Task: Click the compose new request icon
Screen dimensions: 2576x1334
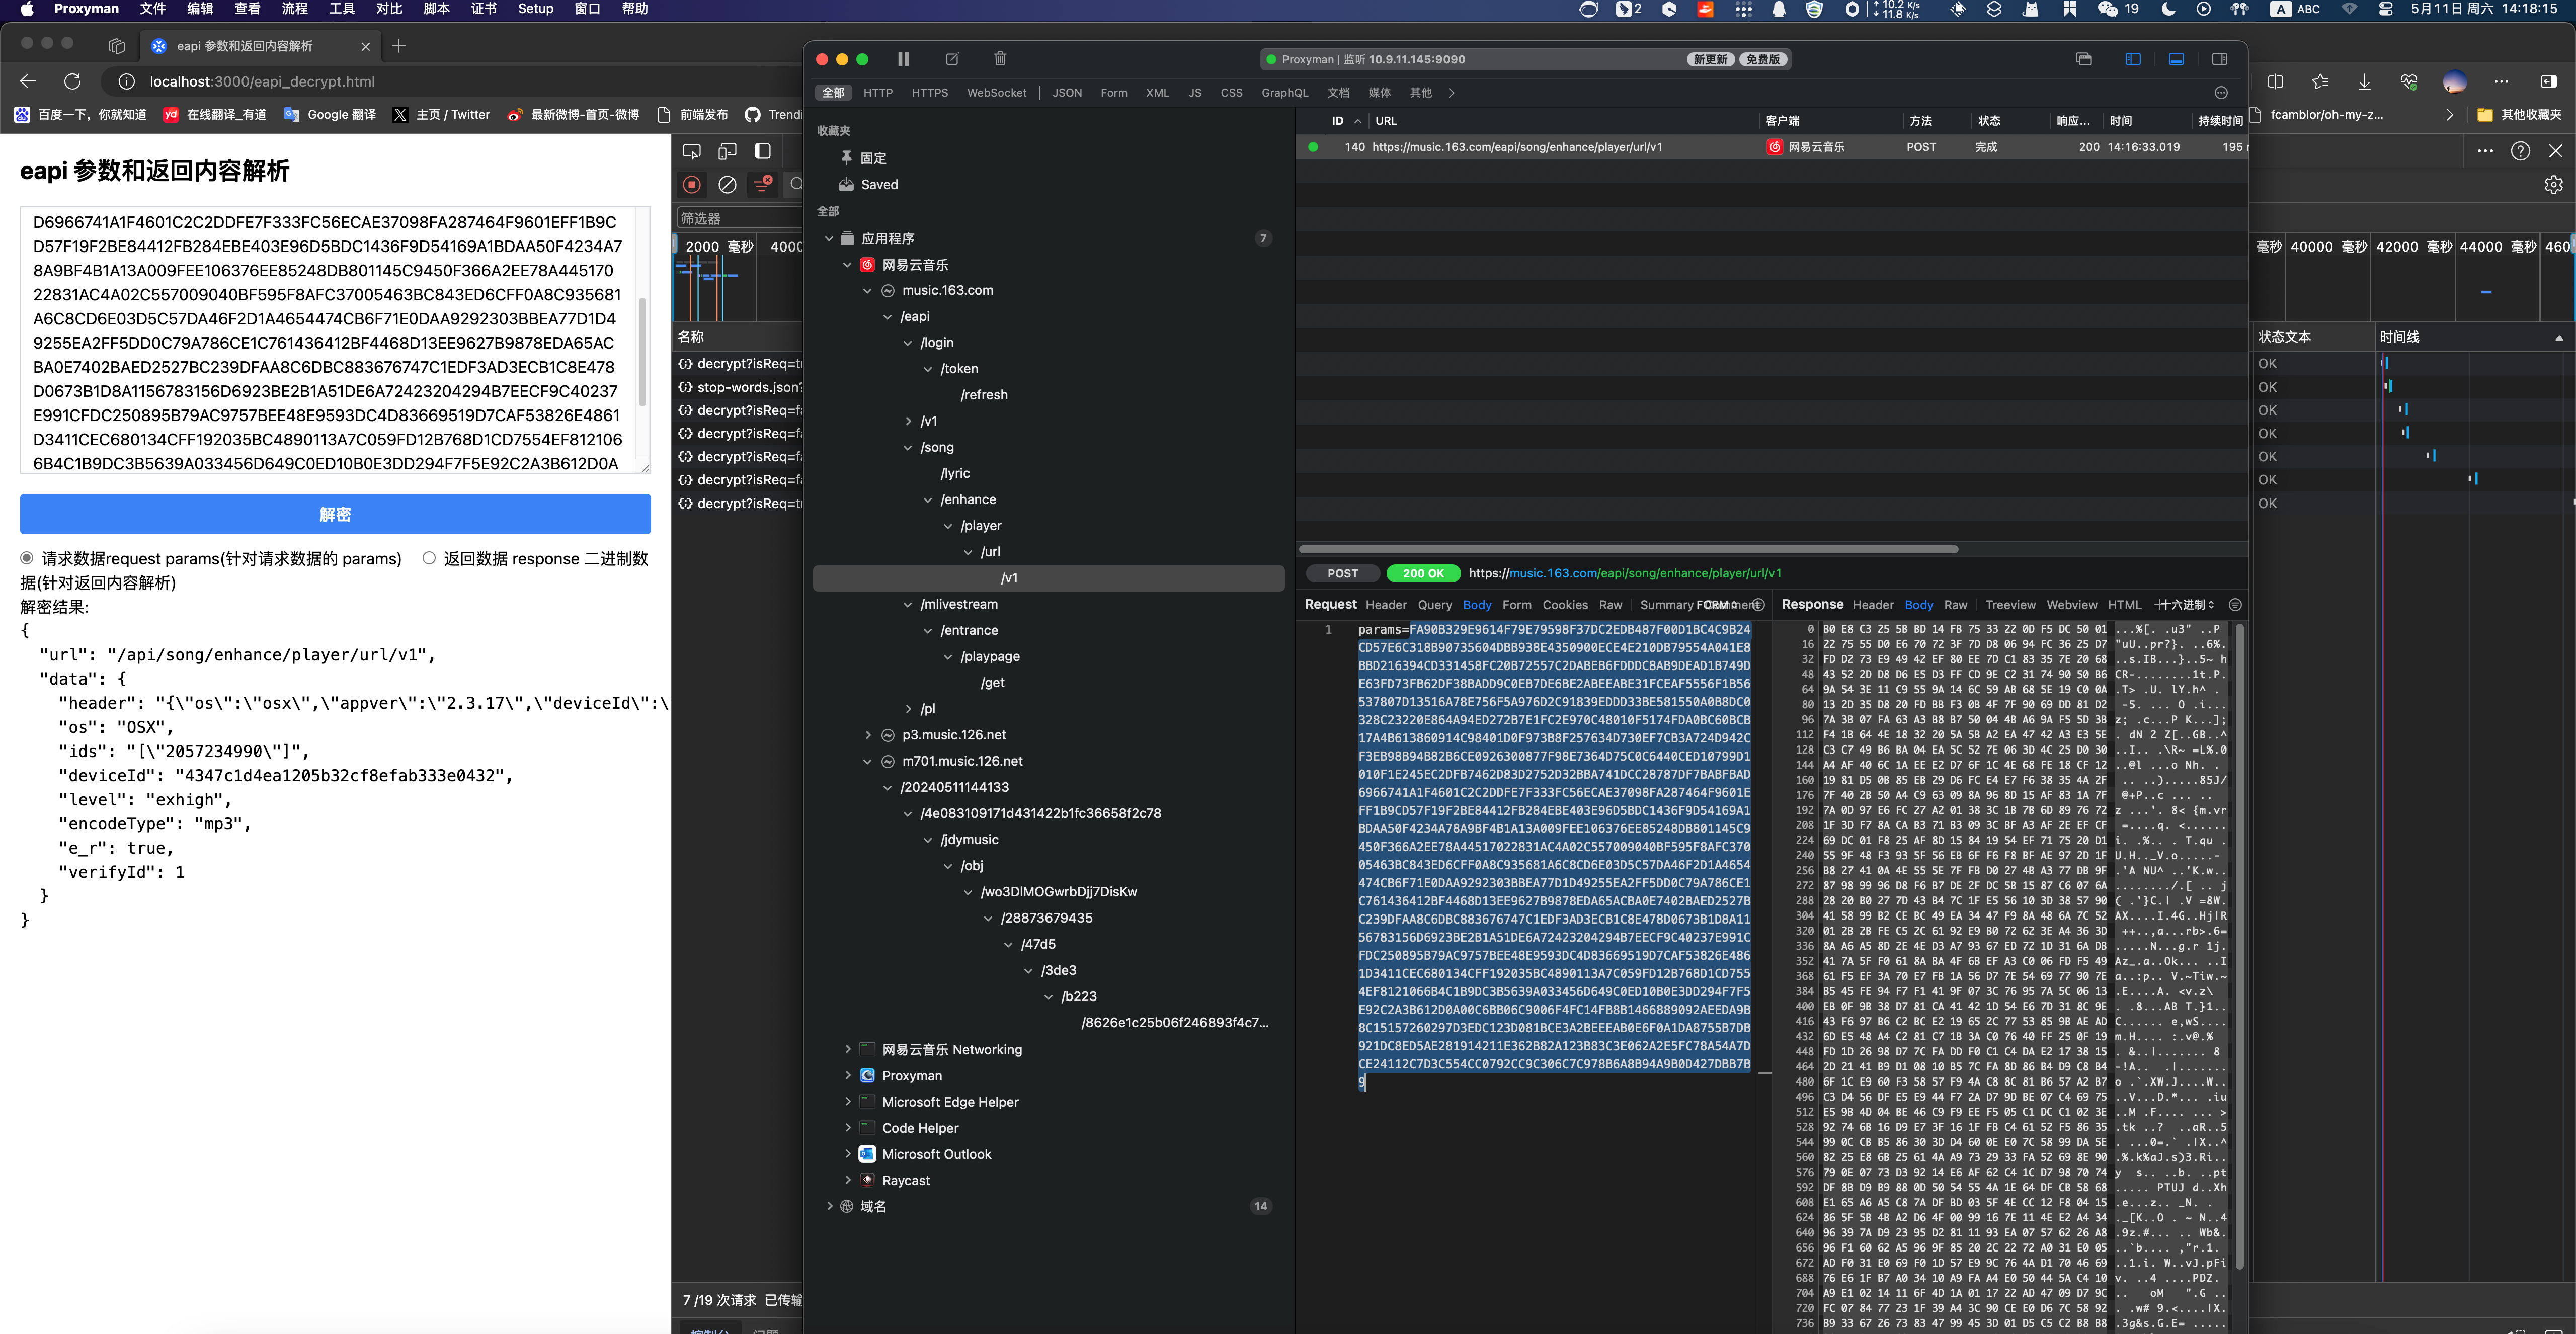Action: pos(952,59)
